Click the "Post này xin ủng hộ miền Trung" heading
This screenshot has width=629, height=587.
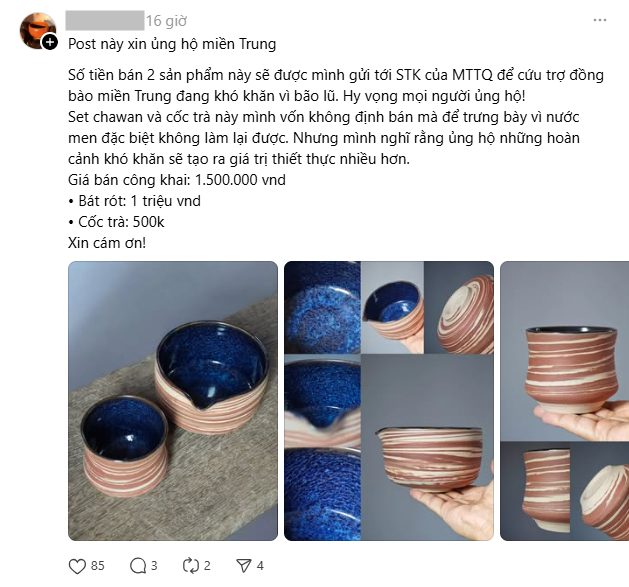(x=172, y=44)
